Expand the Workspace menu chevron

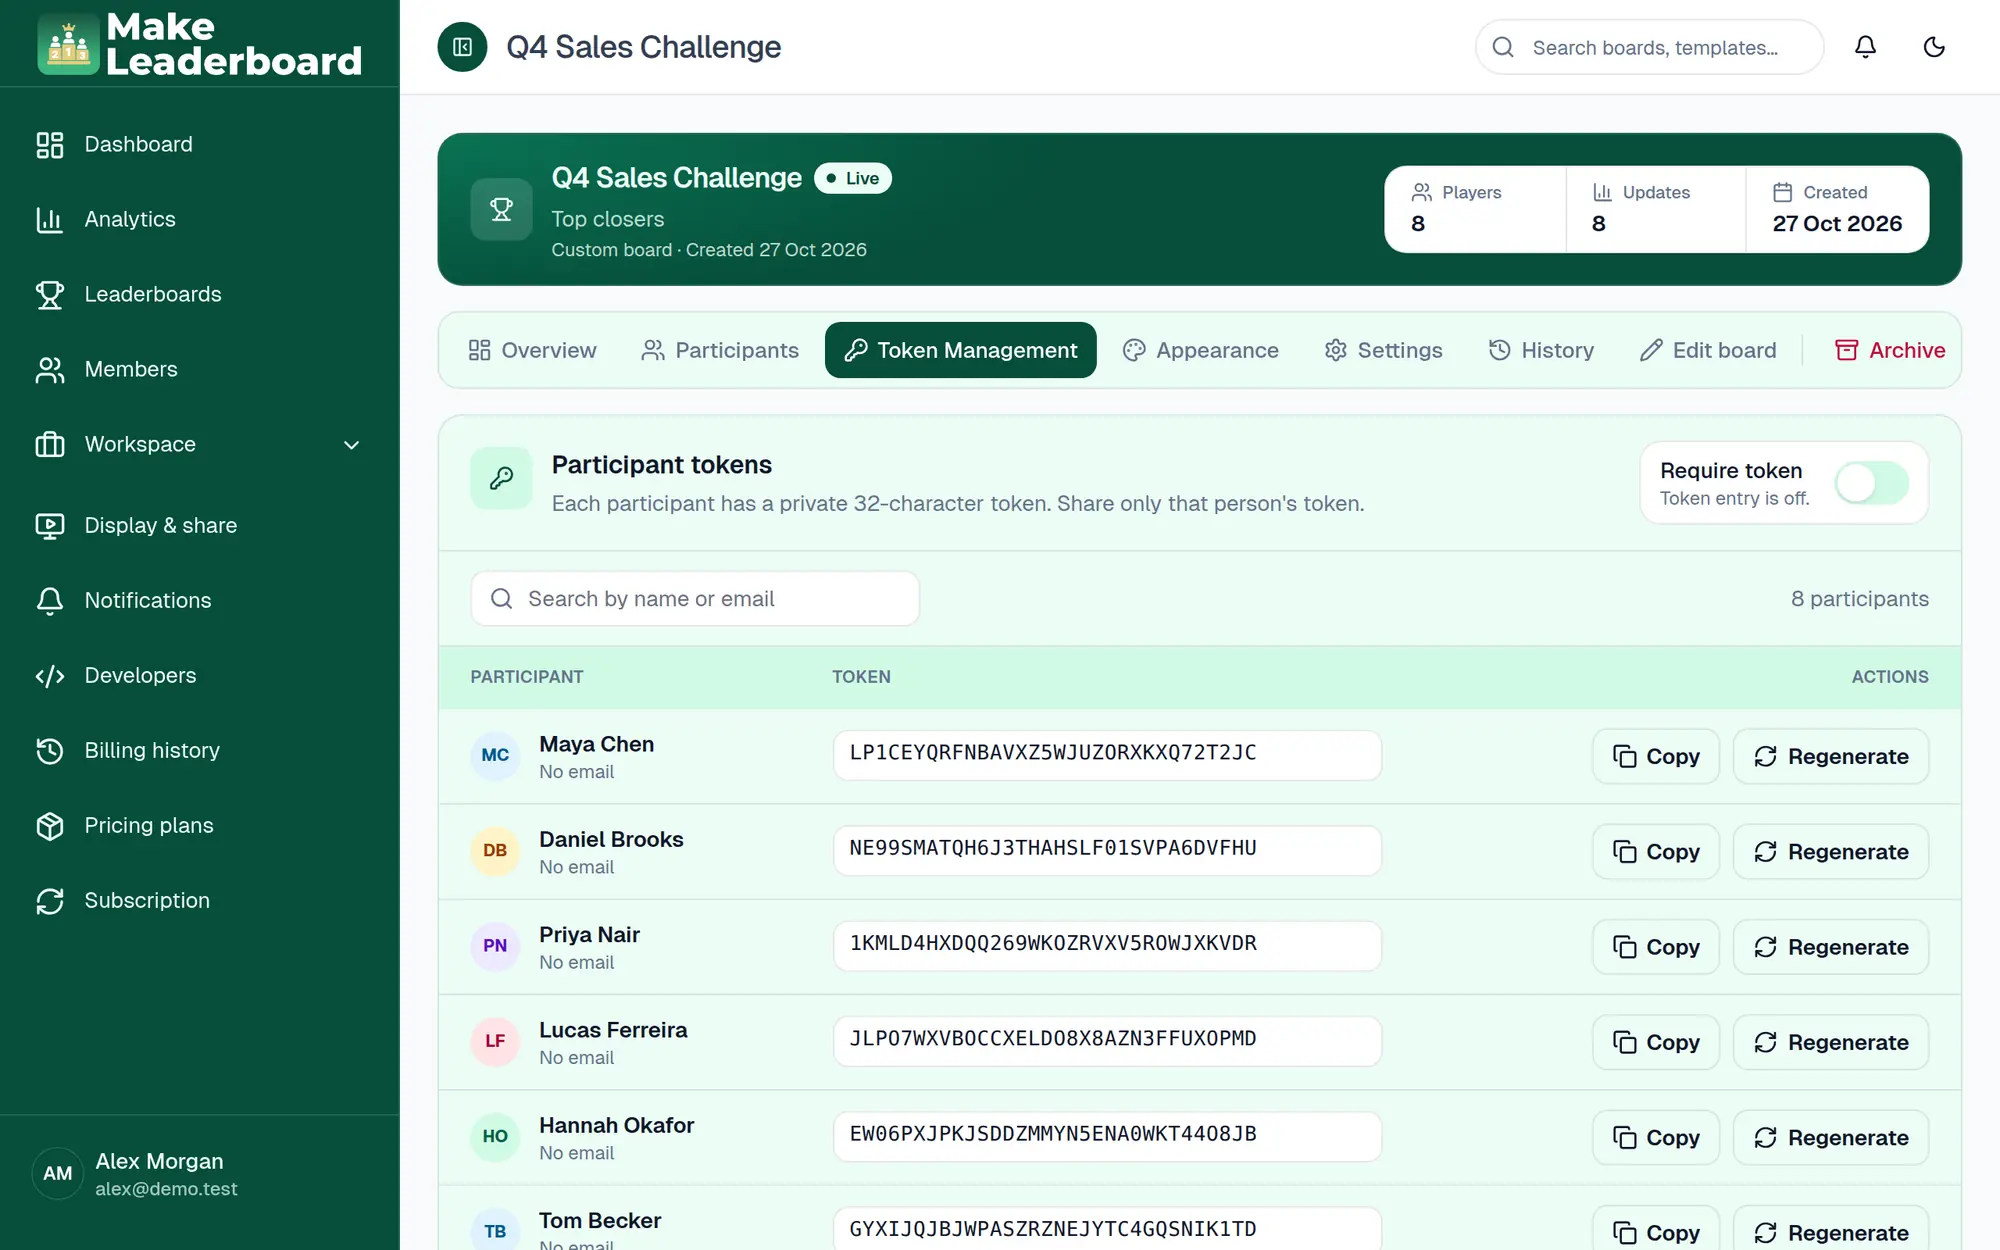click(x=351, y=445)
